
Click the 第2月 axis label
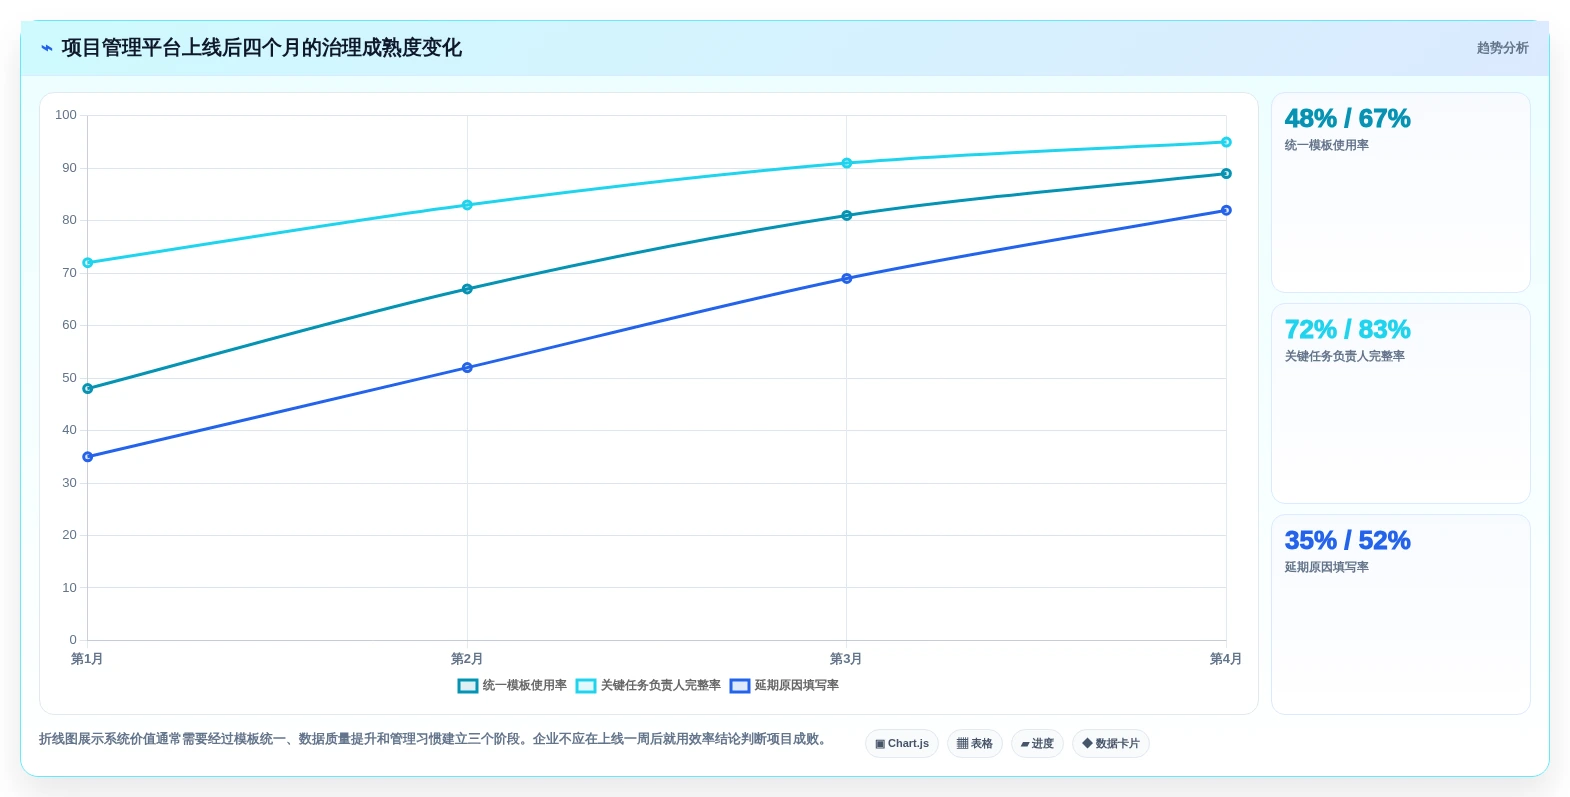pyautogui.click(x=467, y=659)
